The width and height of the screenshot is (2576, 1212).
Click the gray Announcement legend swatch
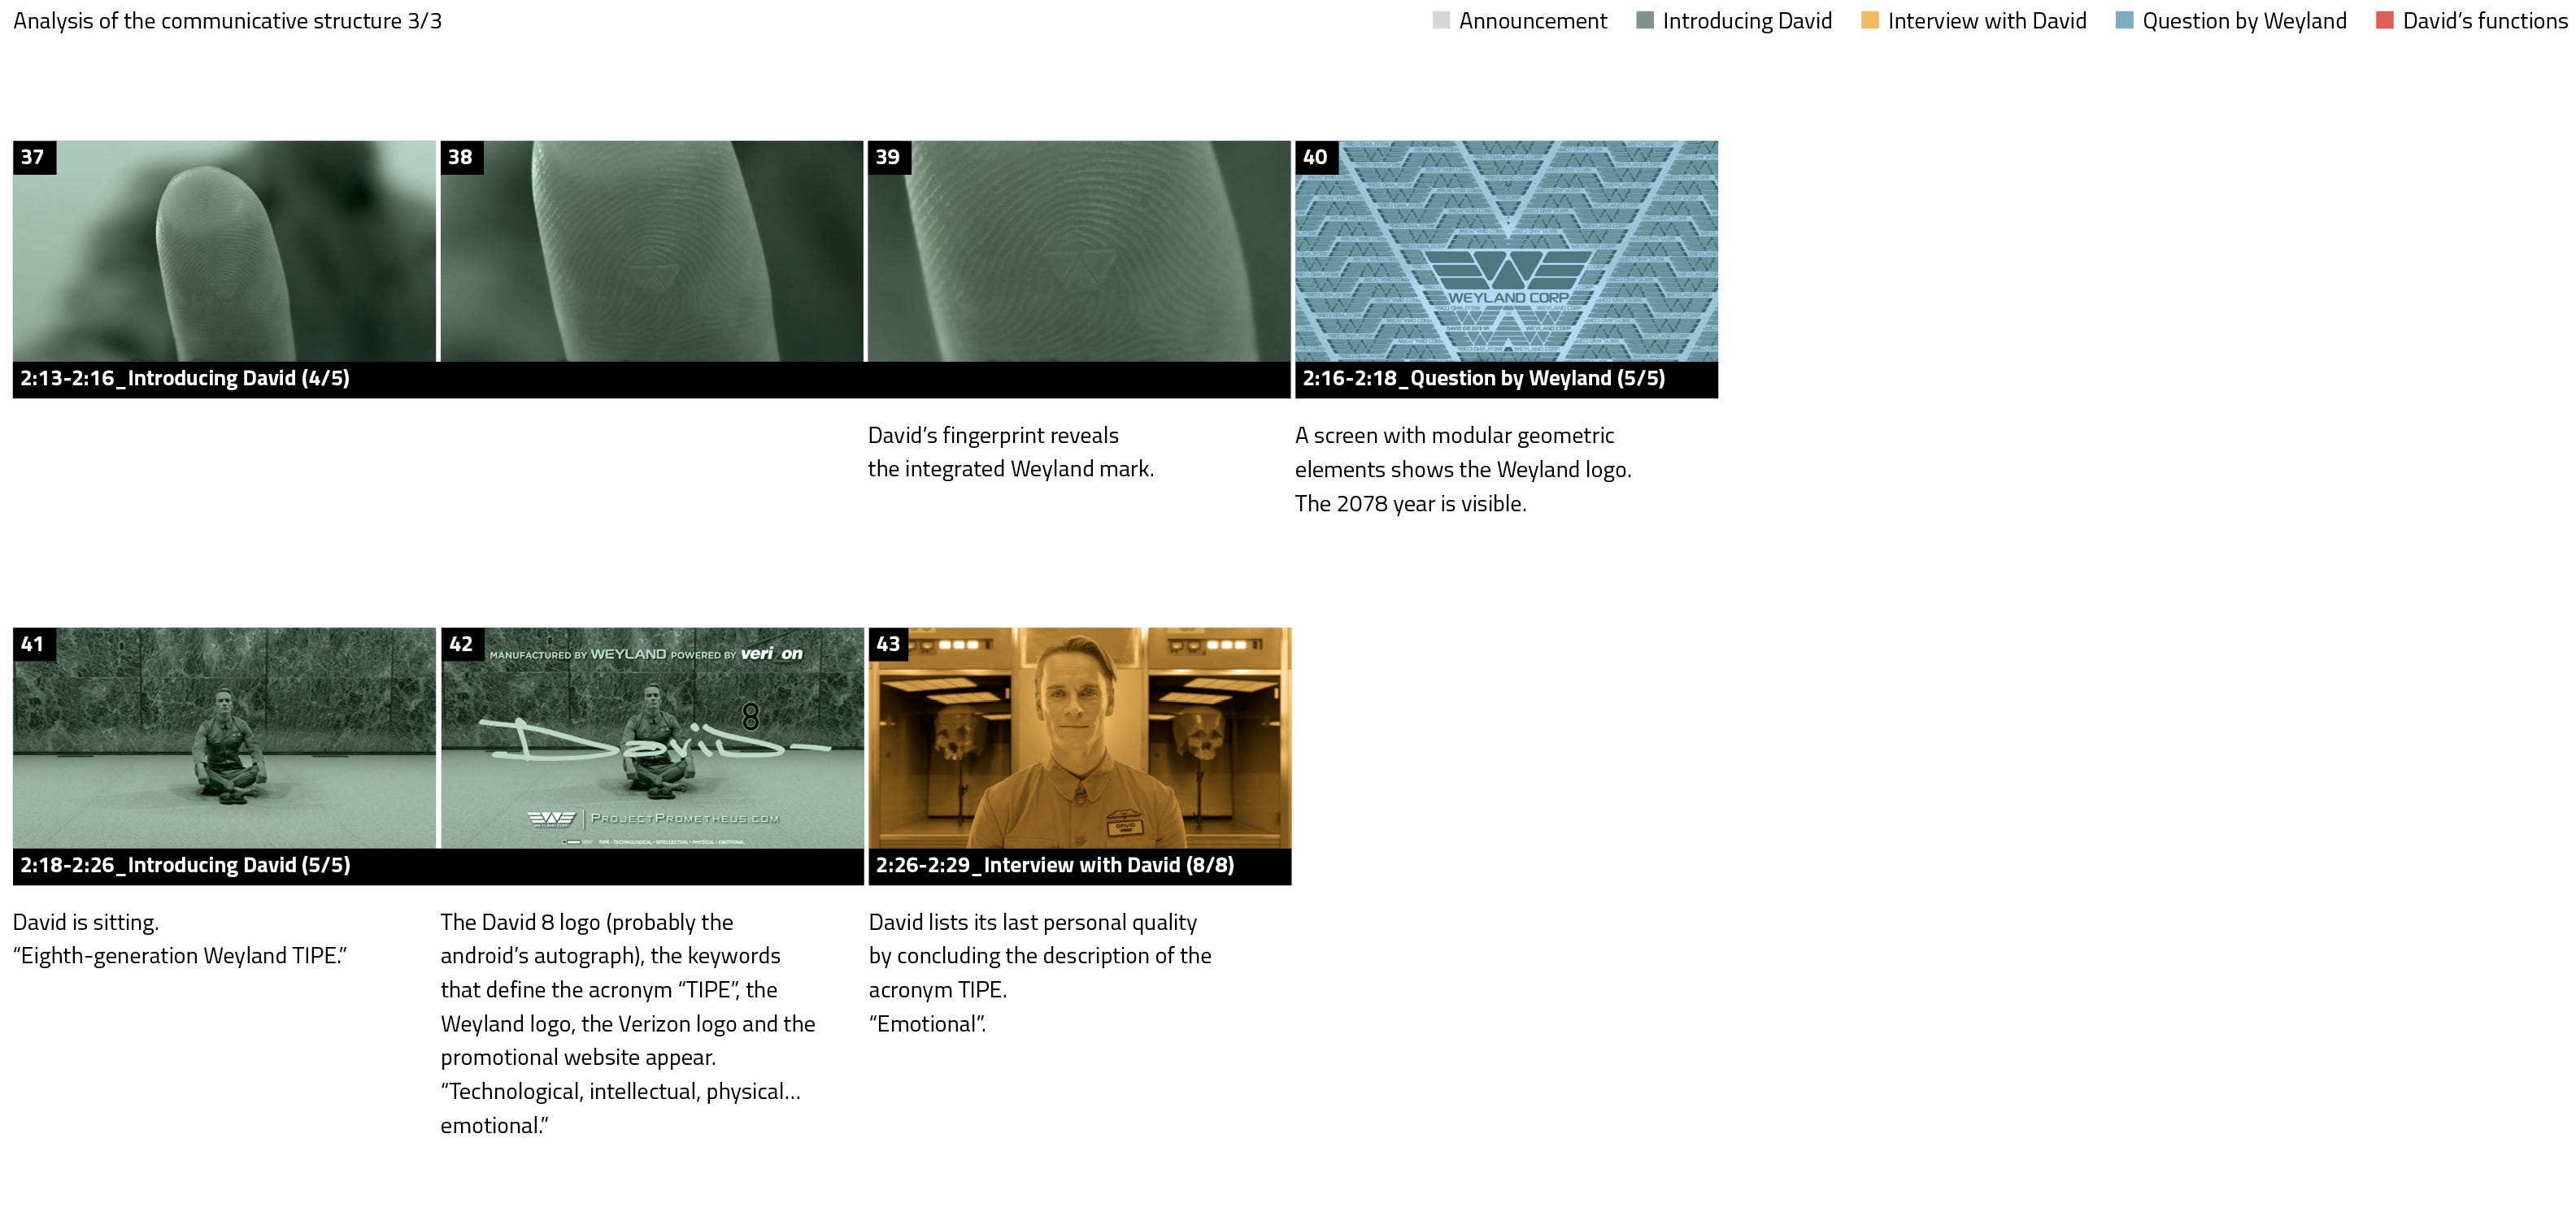pyautogui.click(x=1440, y=21)
